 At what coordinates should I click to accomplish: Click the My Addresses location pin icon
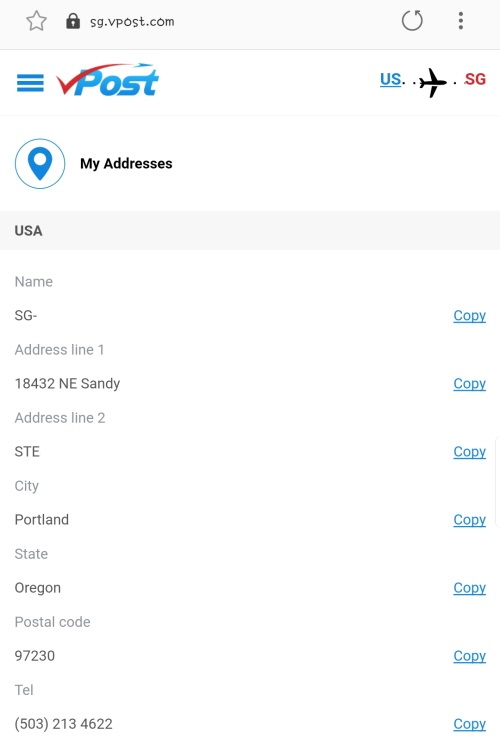(x=40, y=163)
